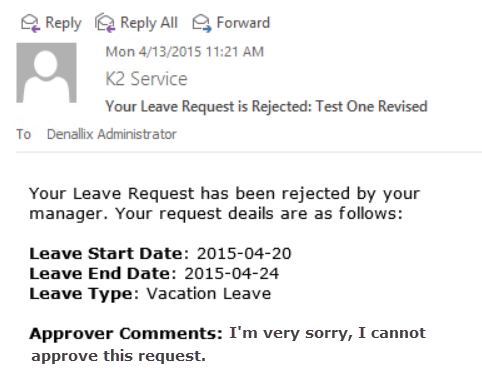Click the To field label
Viewport: 482px width, 390px height.
pos(24,134)
